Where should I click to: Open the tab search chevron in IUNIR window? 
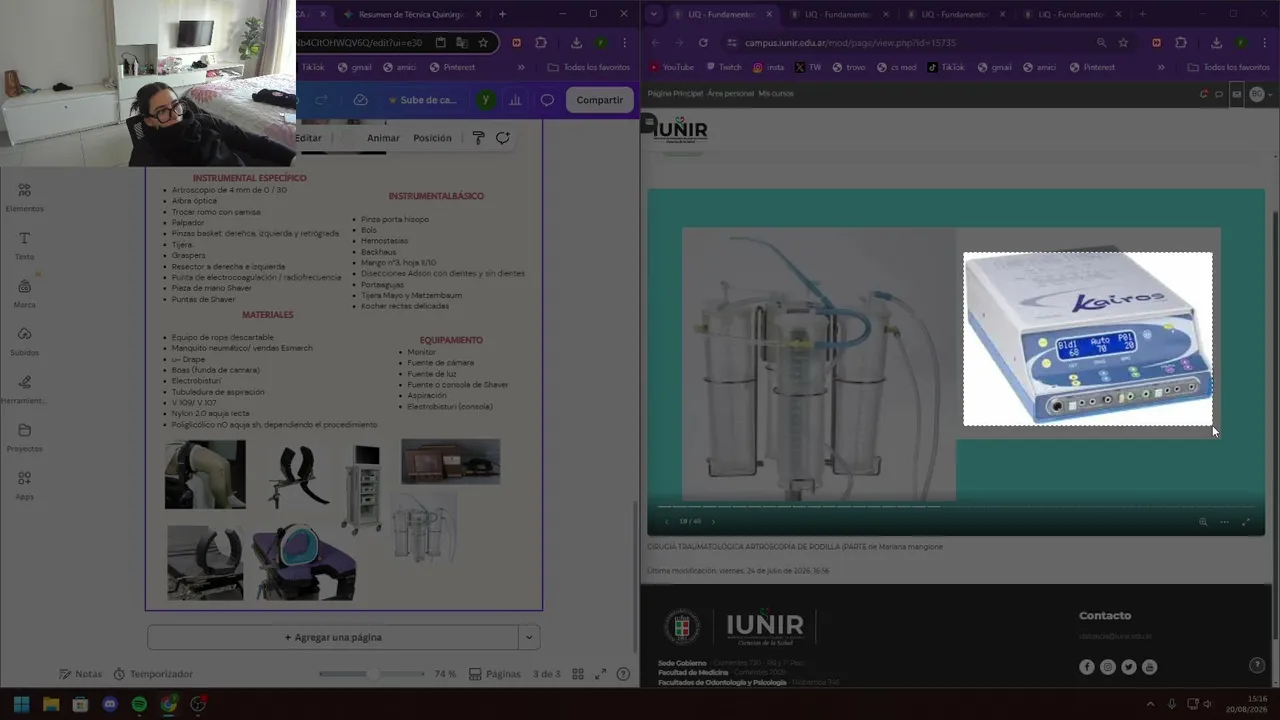[x=654, y=14]
